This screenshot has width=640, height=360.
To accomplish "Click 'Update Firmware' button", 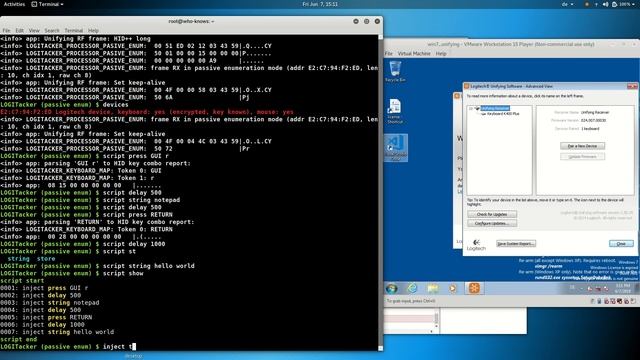I will (582, 156).
